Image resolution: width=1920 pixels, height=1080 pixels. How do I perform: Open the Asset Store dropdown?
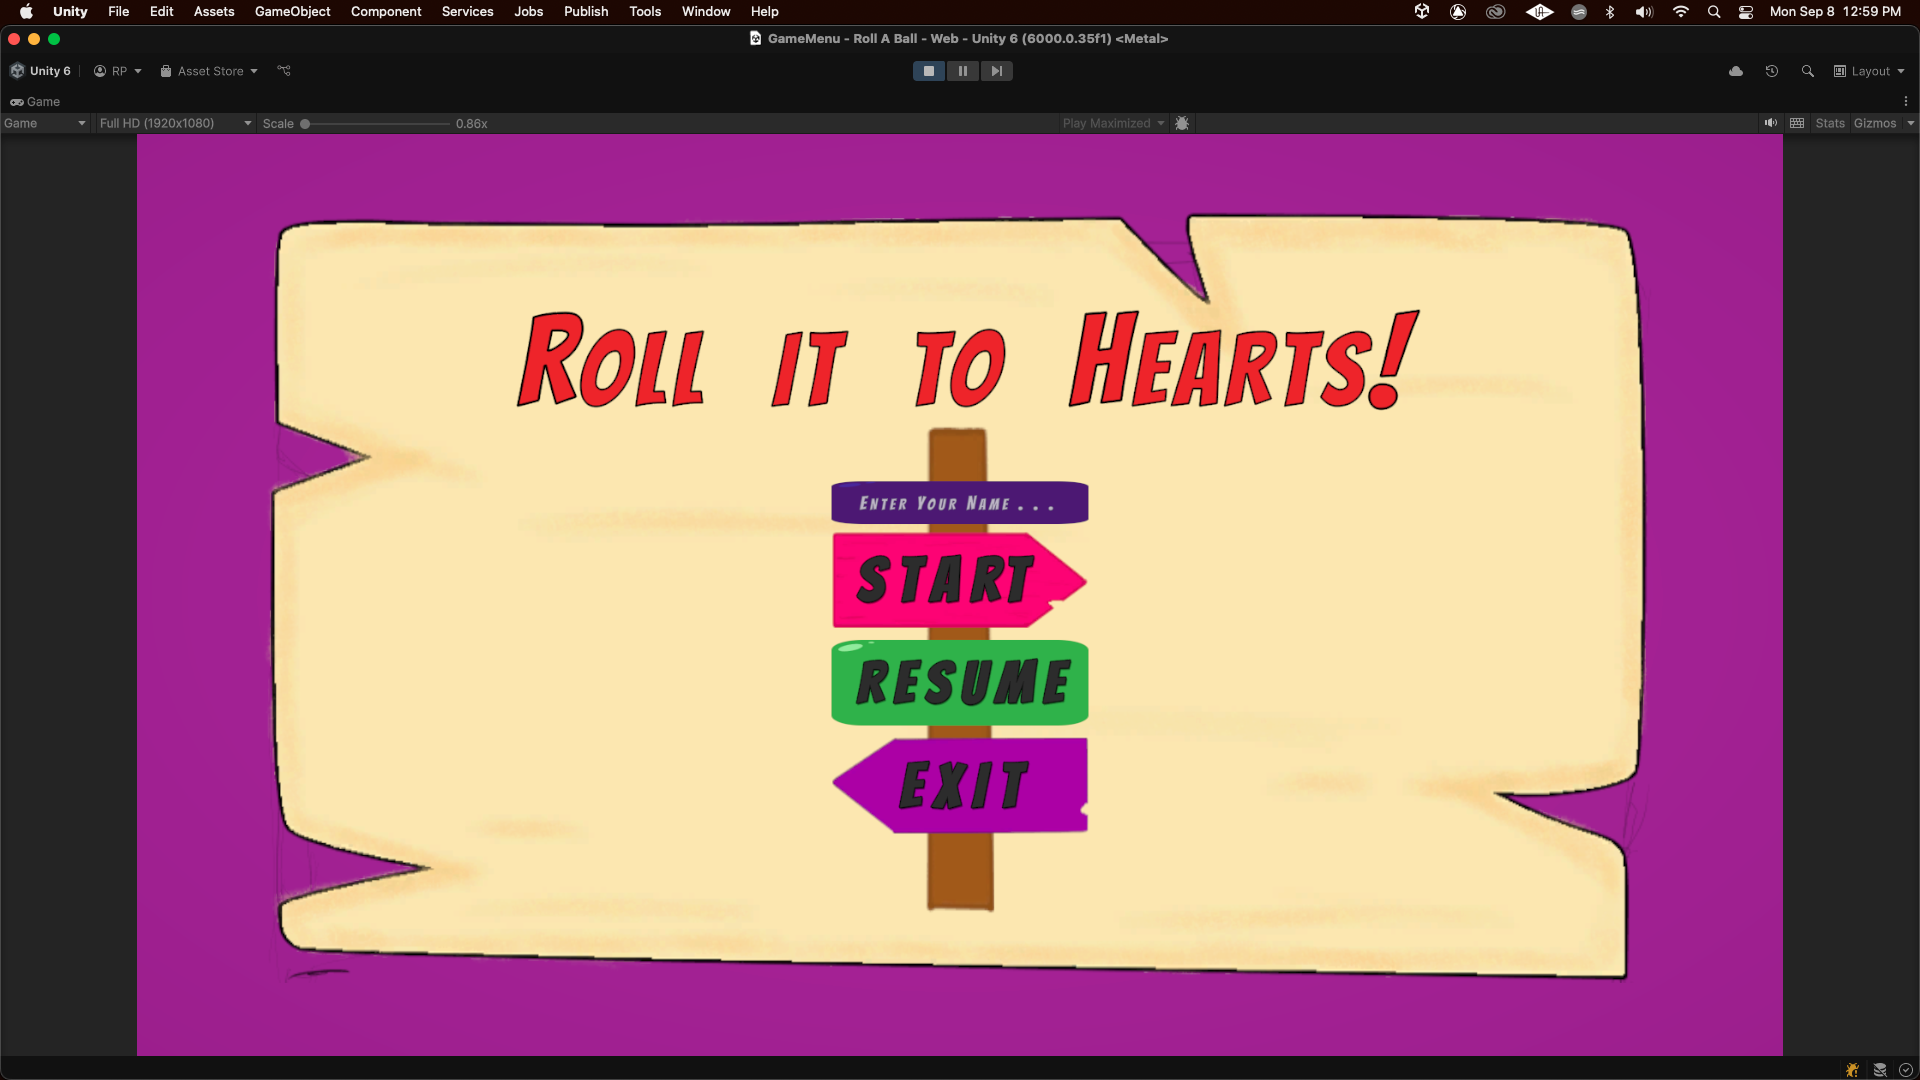(x=209, y=71)
